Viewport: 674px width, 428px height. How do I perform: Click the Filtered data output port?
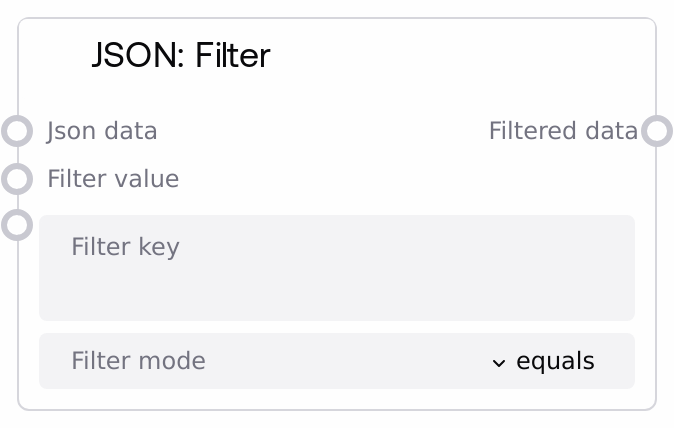656,131
